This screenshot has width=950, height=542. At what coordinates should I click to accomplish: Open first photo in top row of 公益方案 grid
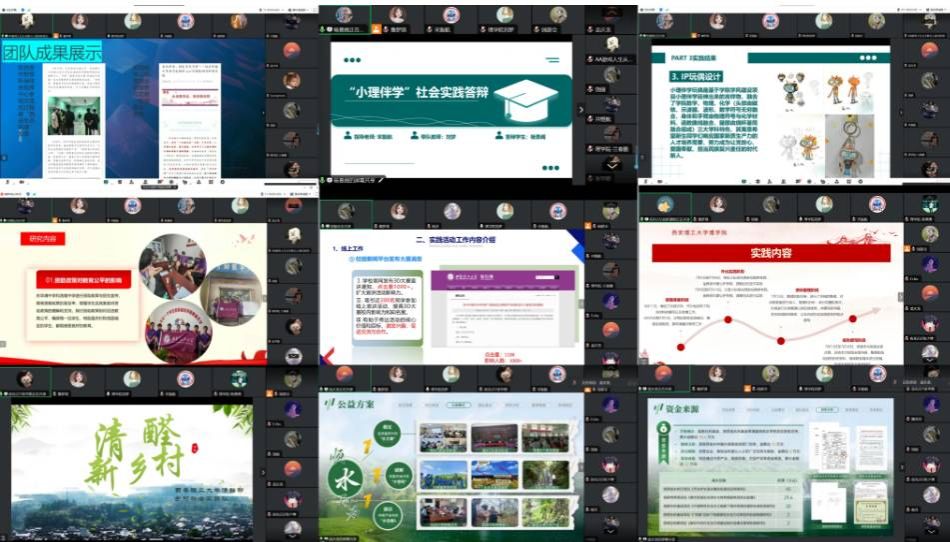443,437
